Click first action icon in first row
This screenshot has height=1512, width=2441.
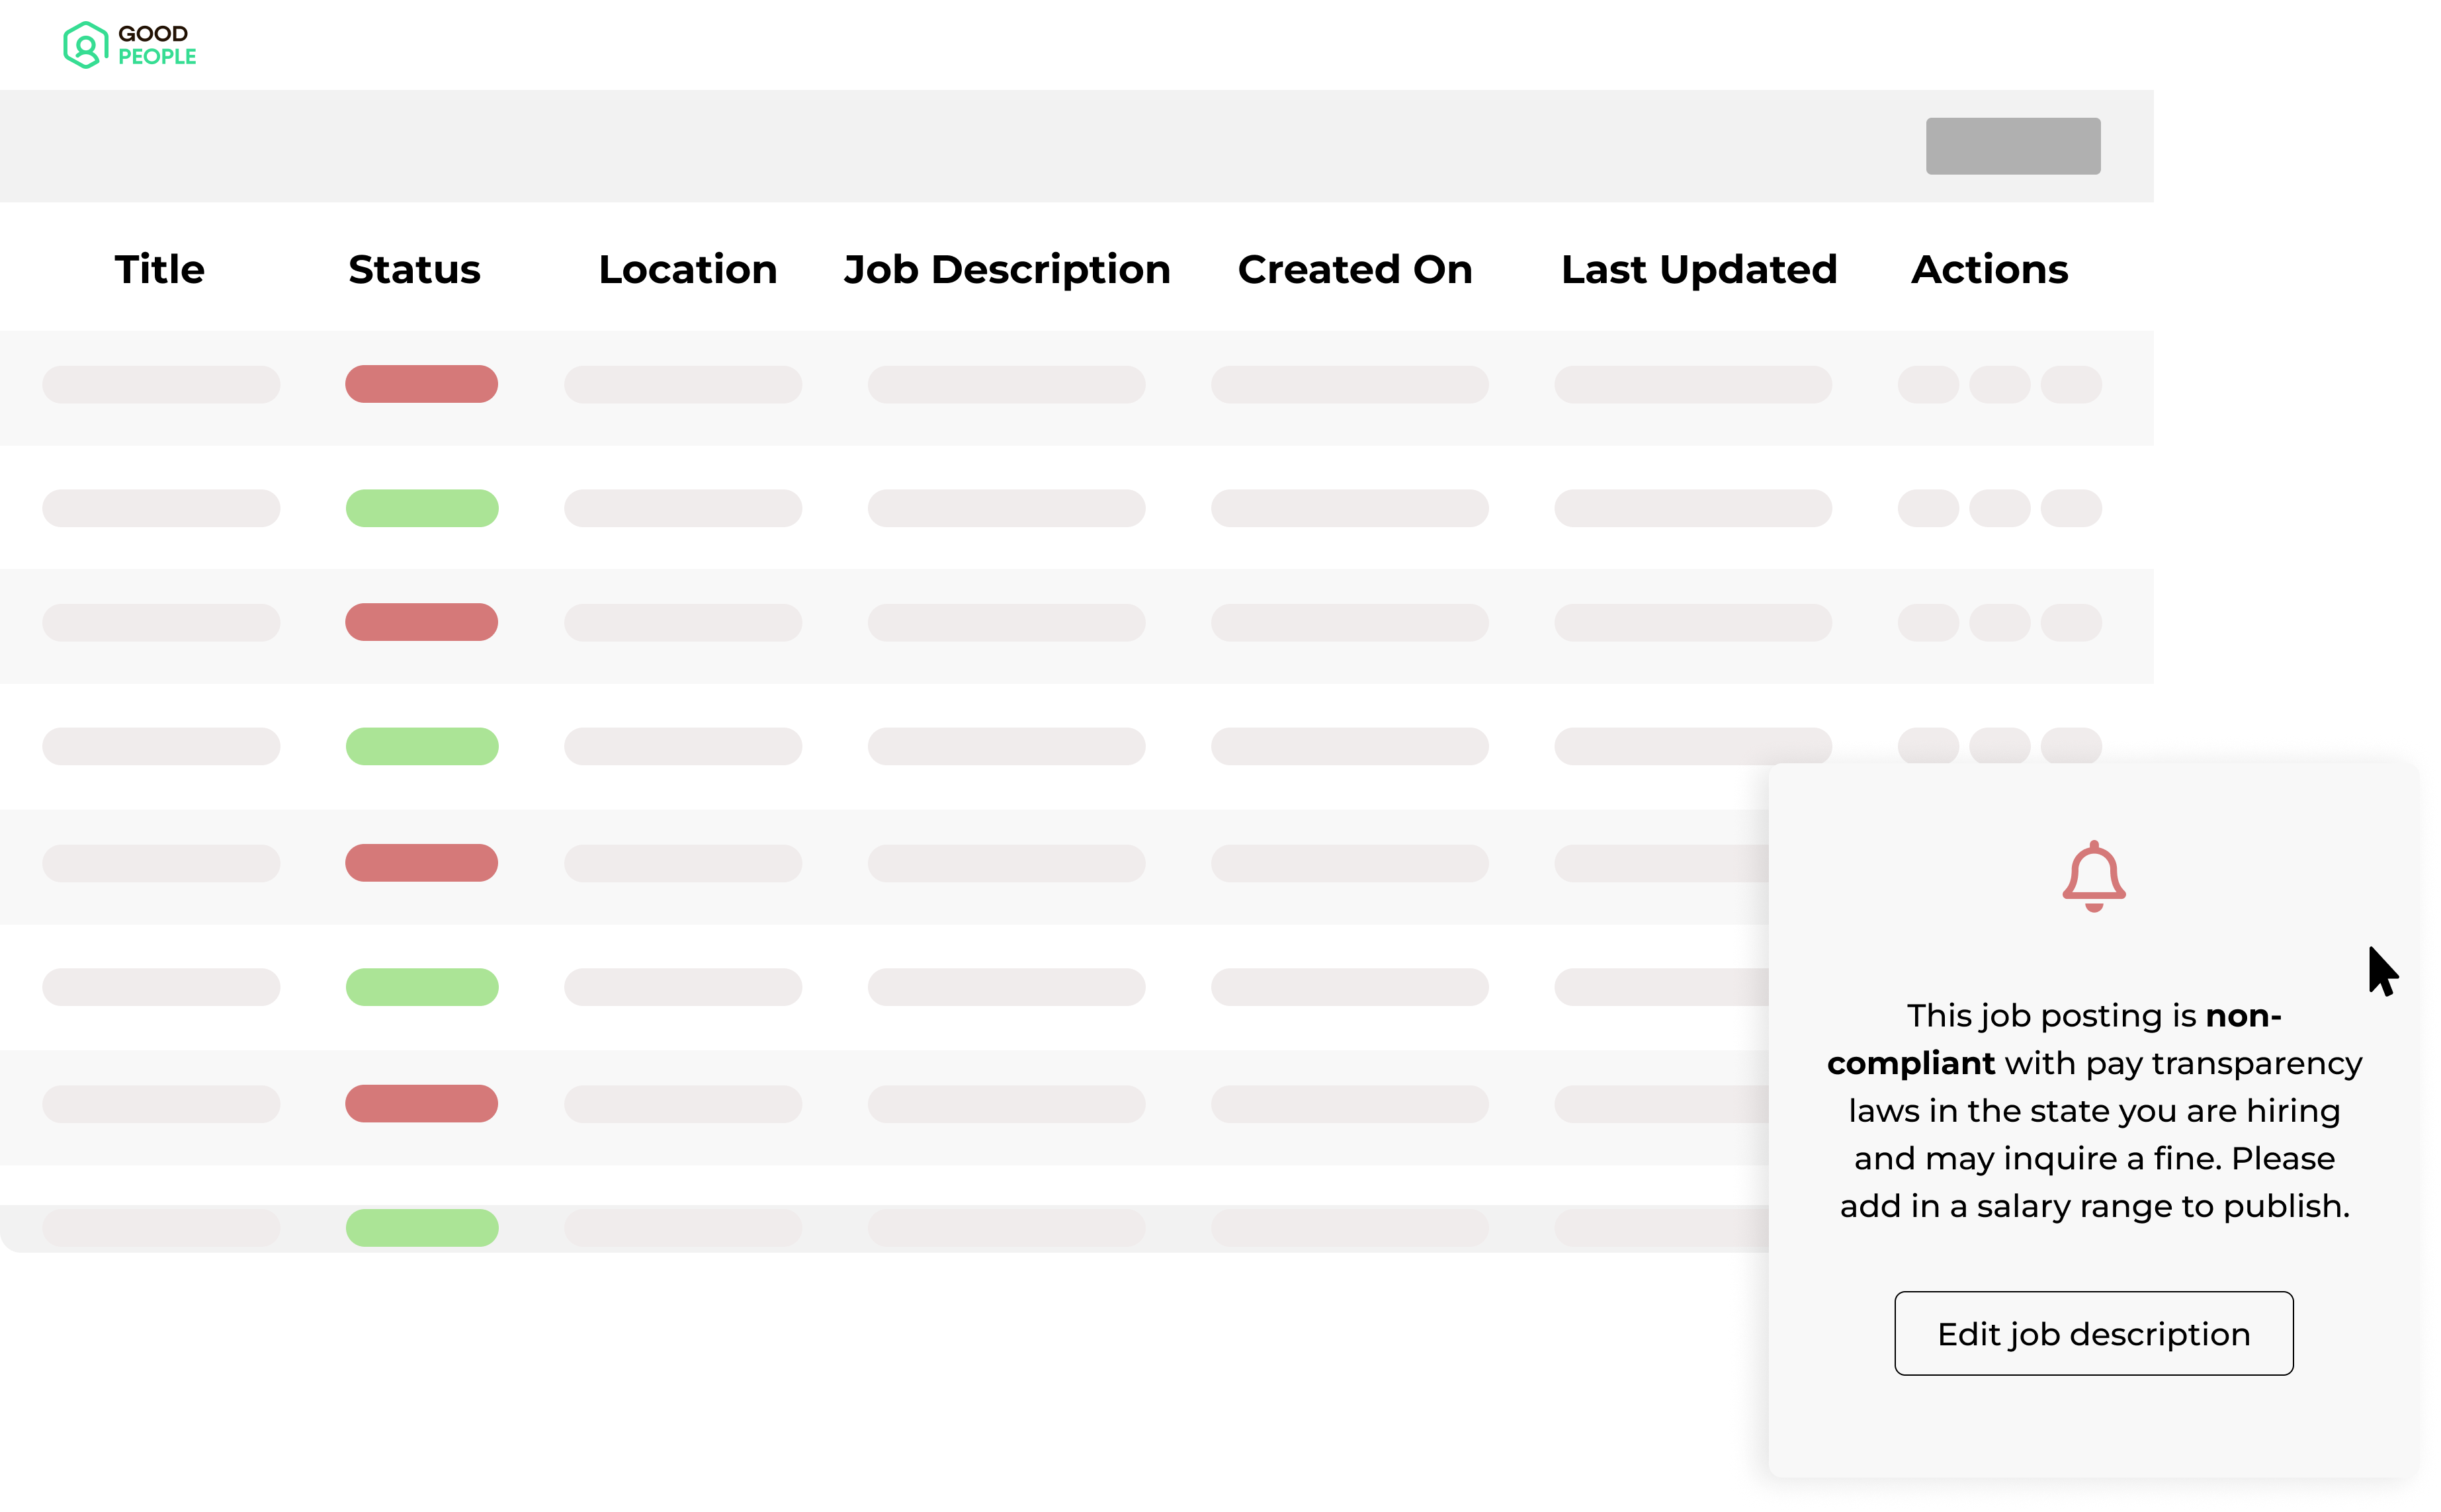click(1927, 384)
